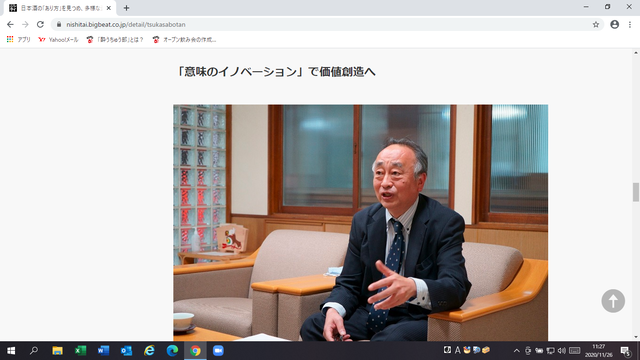This screenshot has height=360, width=640.
Task: Close the 日本酒の「あり方」 tab
Action: pos(109,8)
